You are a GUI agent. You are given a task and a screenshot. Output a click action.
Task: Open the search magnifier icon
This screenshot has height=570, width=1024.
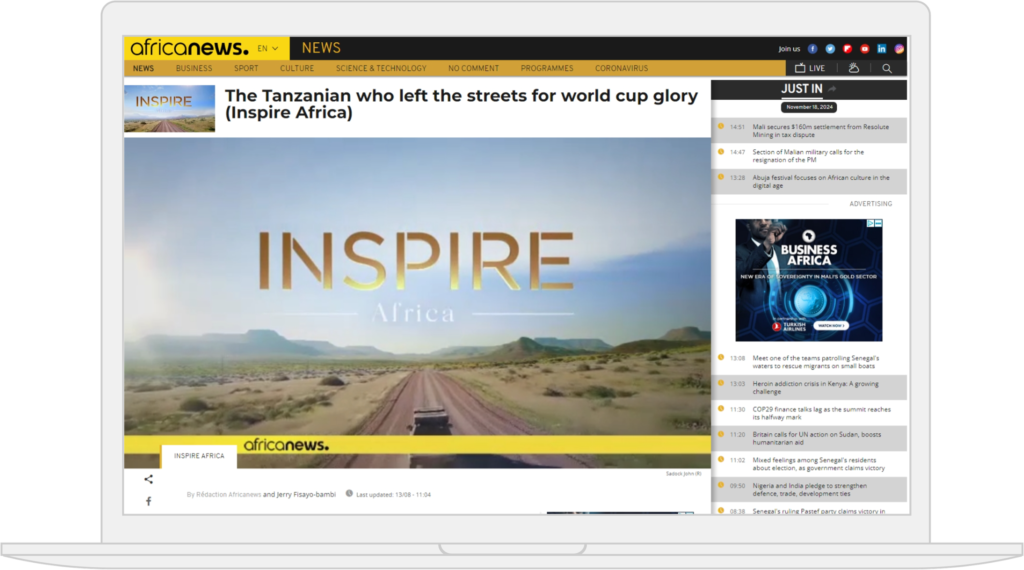coord(887,68)
